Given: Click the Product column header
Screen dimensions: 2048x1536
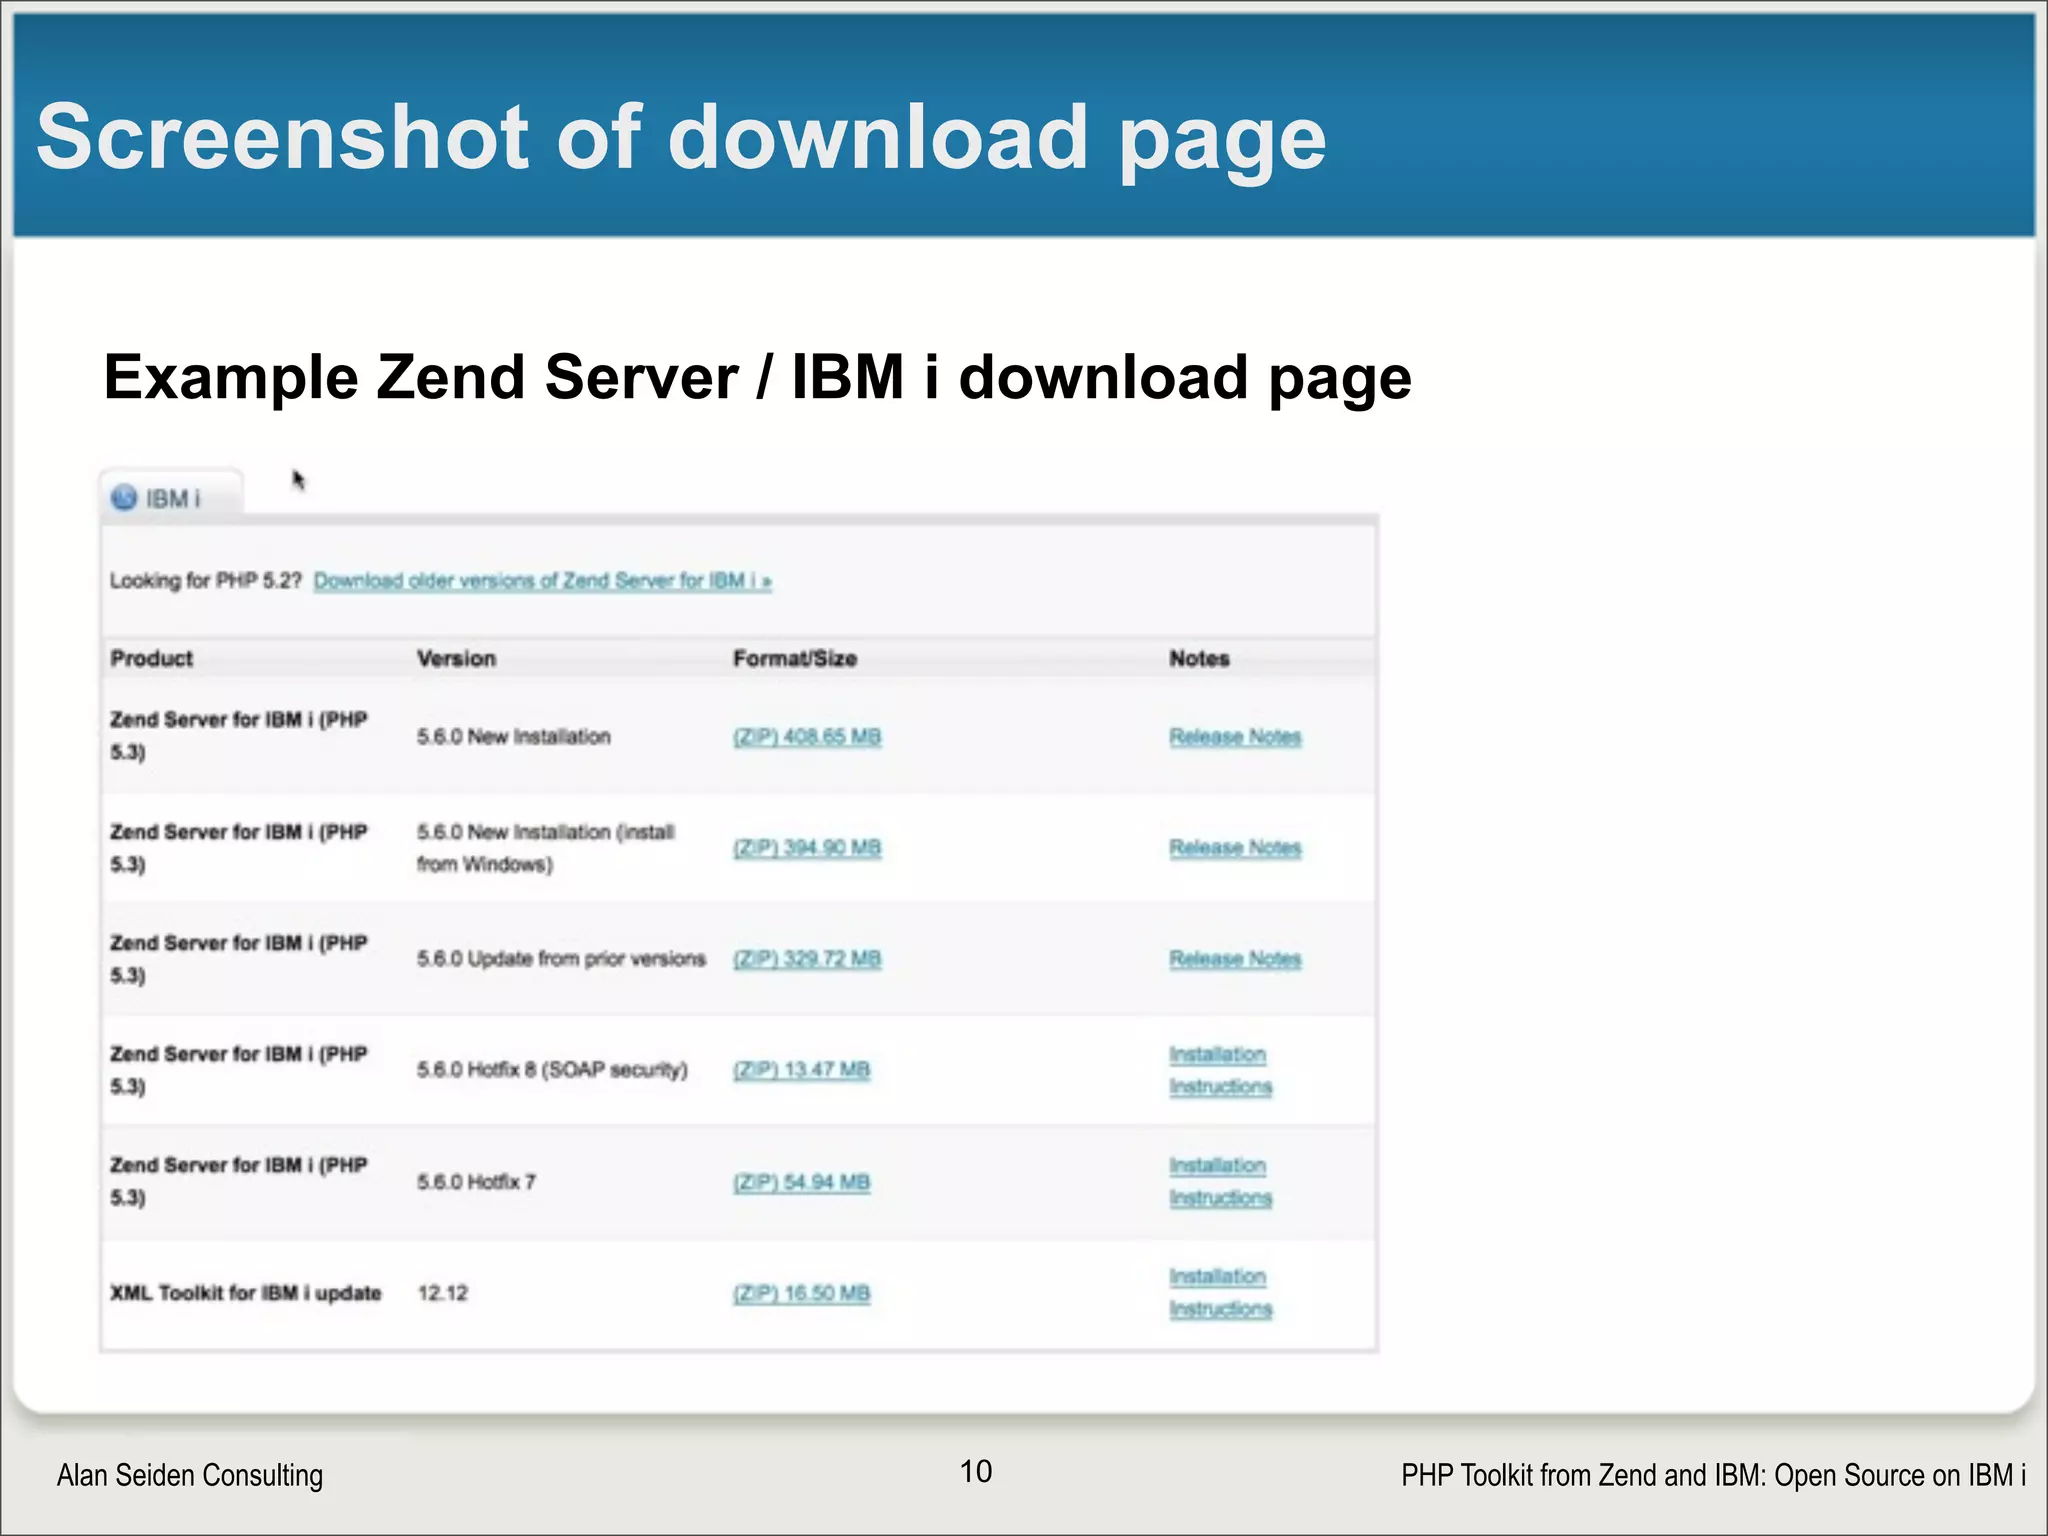Looking at the screenshot, I should click(x=151, y=658).
